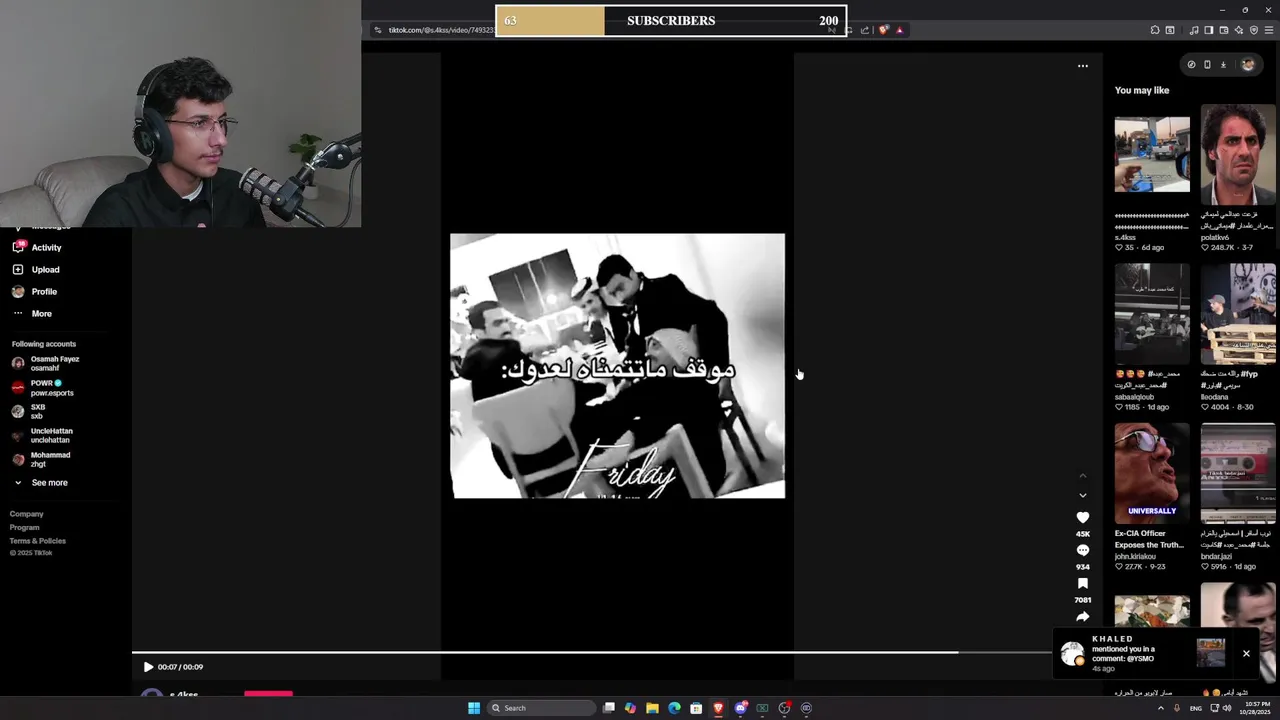1280x720 pixels.
Task: Open Terms & Policies footer link
Action: (38, 540)
